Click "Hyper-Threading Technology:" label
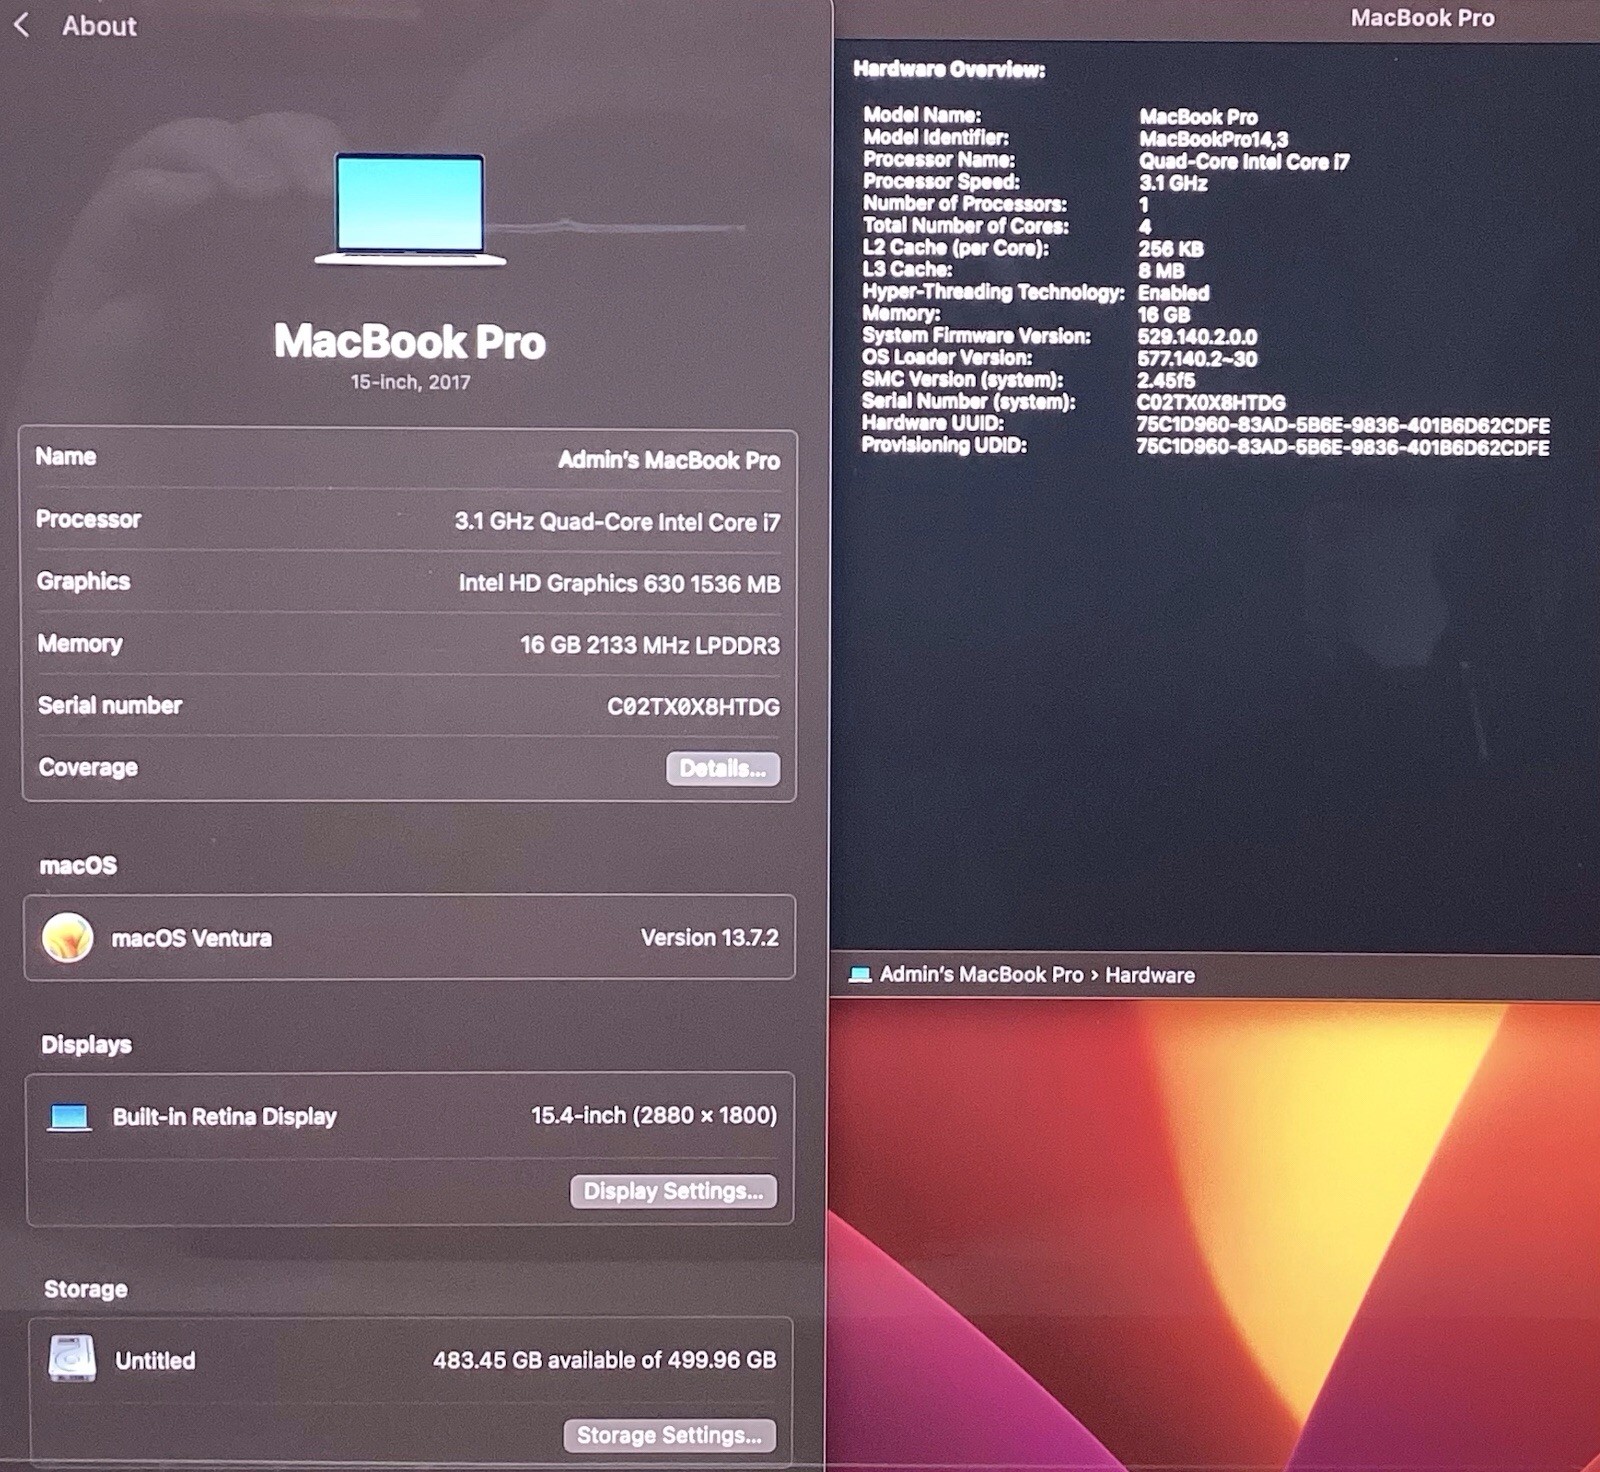Viewport: 1600px width, 1472px height. pos(994,292)
